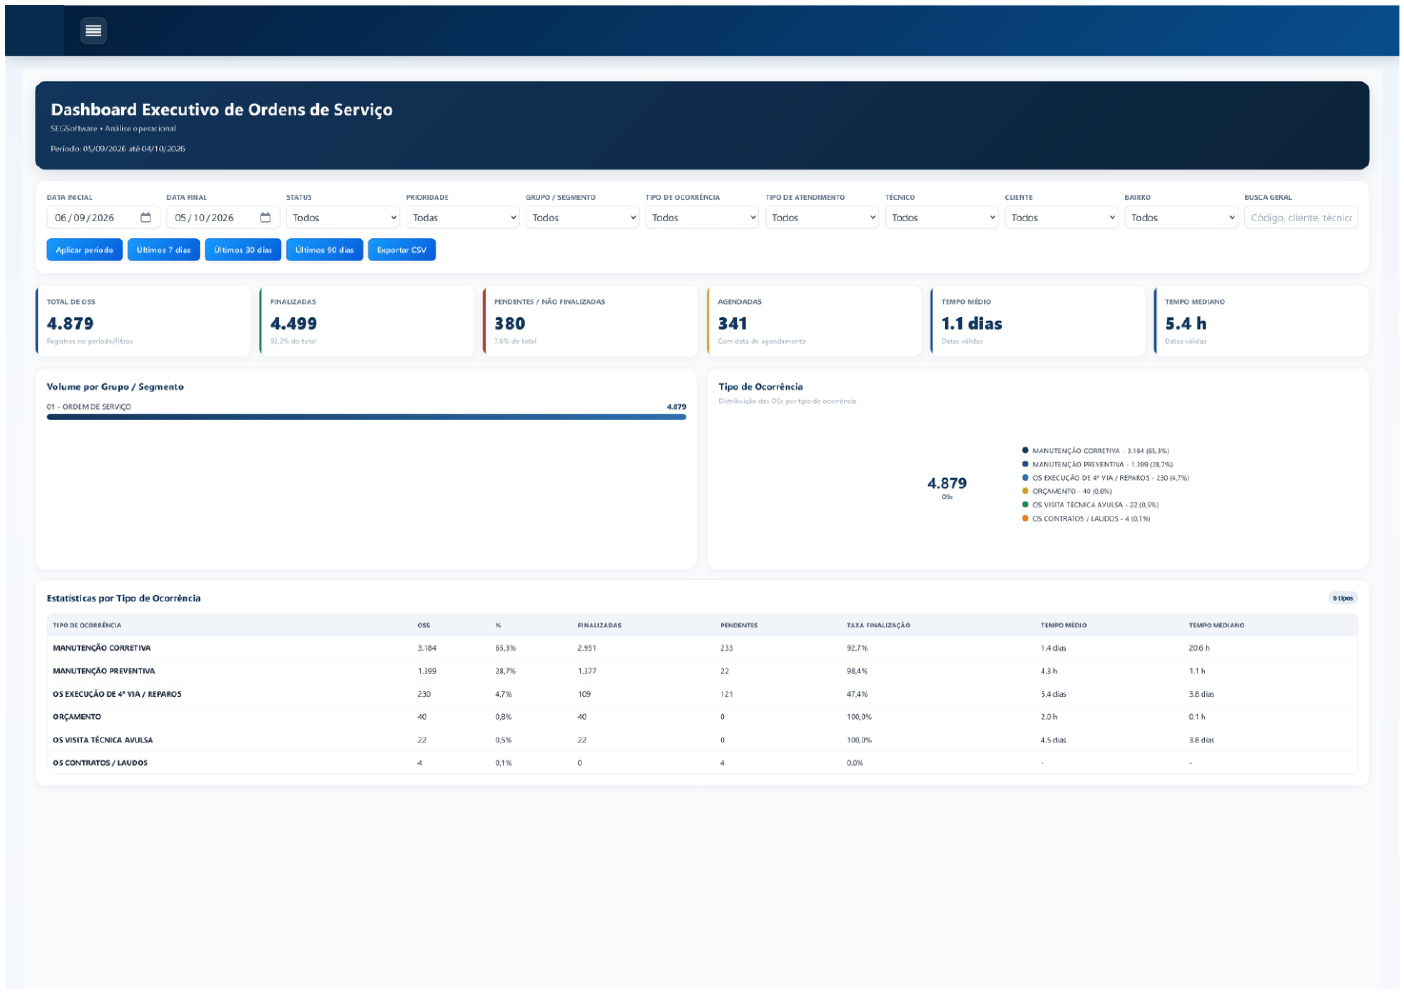Open calendar picker for Data Final
Viewport: 1404px width, 993px height.
pyautogui.click(x=265, y=218)
